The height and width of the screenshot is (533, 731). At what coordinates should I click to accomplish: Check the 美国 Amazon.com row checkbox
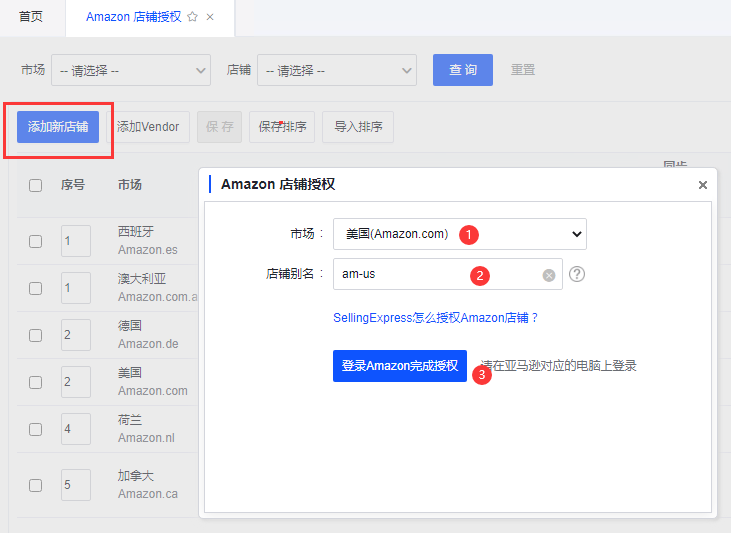pos(35,382)
